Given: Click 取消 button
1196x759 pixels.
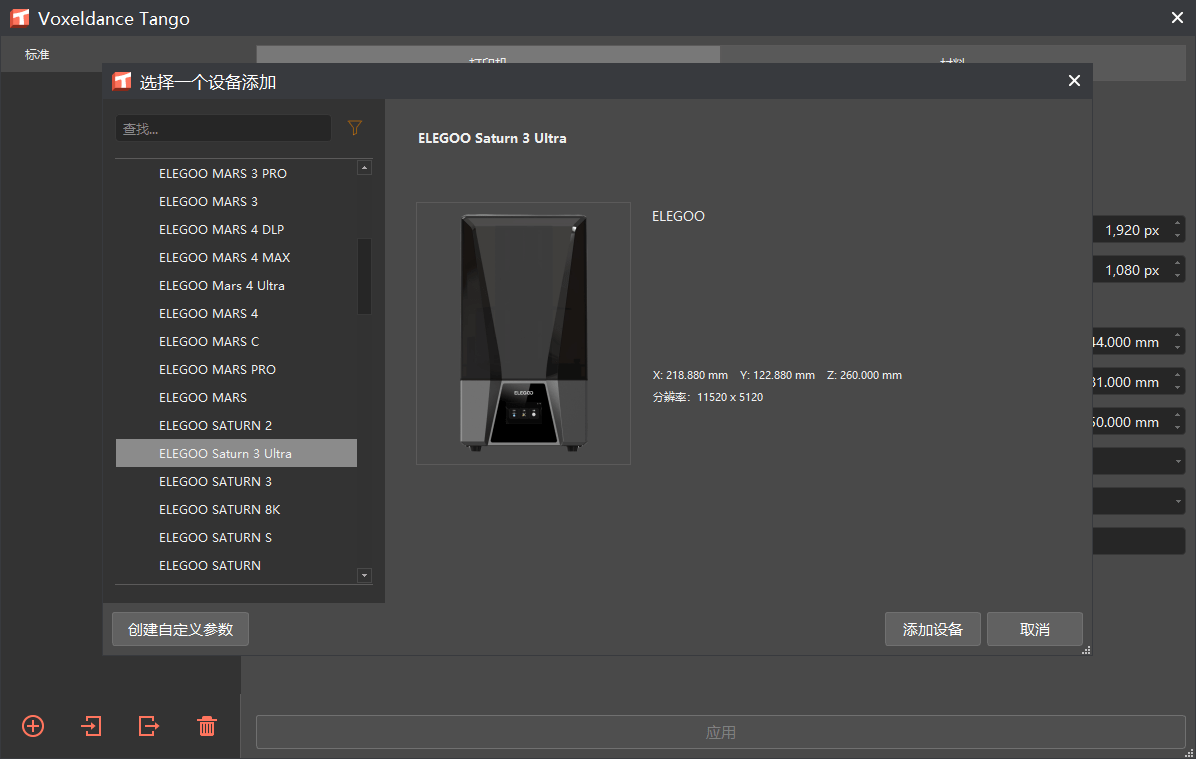Looking at the screenshot, I should [1035, 629].
